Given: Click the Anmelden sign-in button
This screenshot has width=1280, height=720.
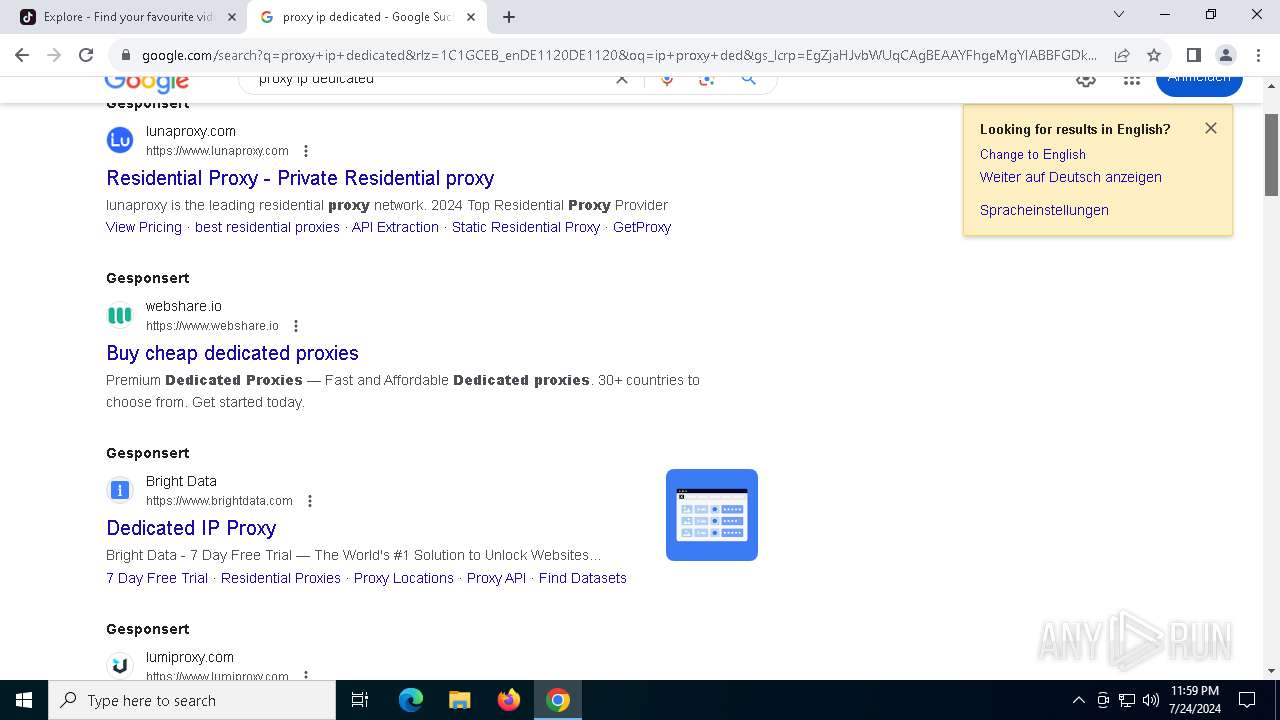Looking at the screenshot, I should 1199,82.
